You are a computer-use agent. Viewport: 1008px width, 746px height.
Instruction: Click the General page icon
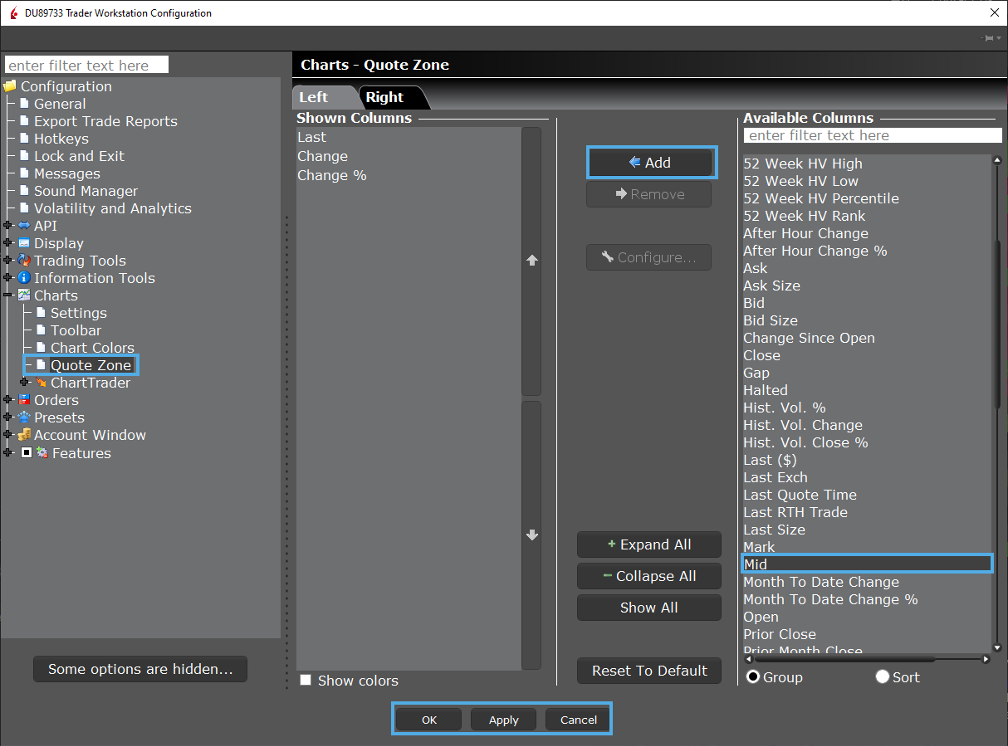(x=24, y=104)
